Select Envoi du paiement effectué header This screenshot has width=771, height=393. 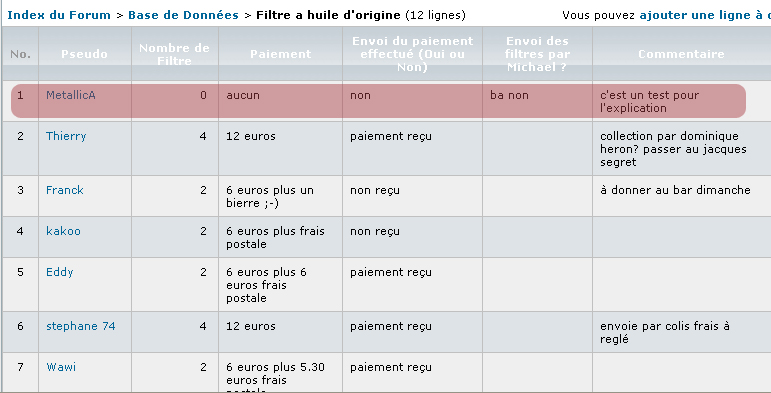pyautogui.click(x=413, y=54)
